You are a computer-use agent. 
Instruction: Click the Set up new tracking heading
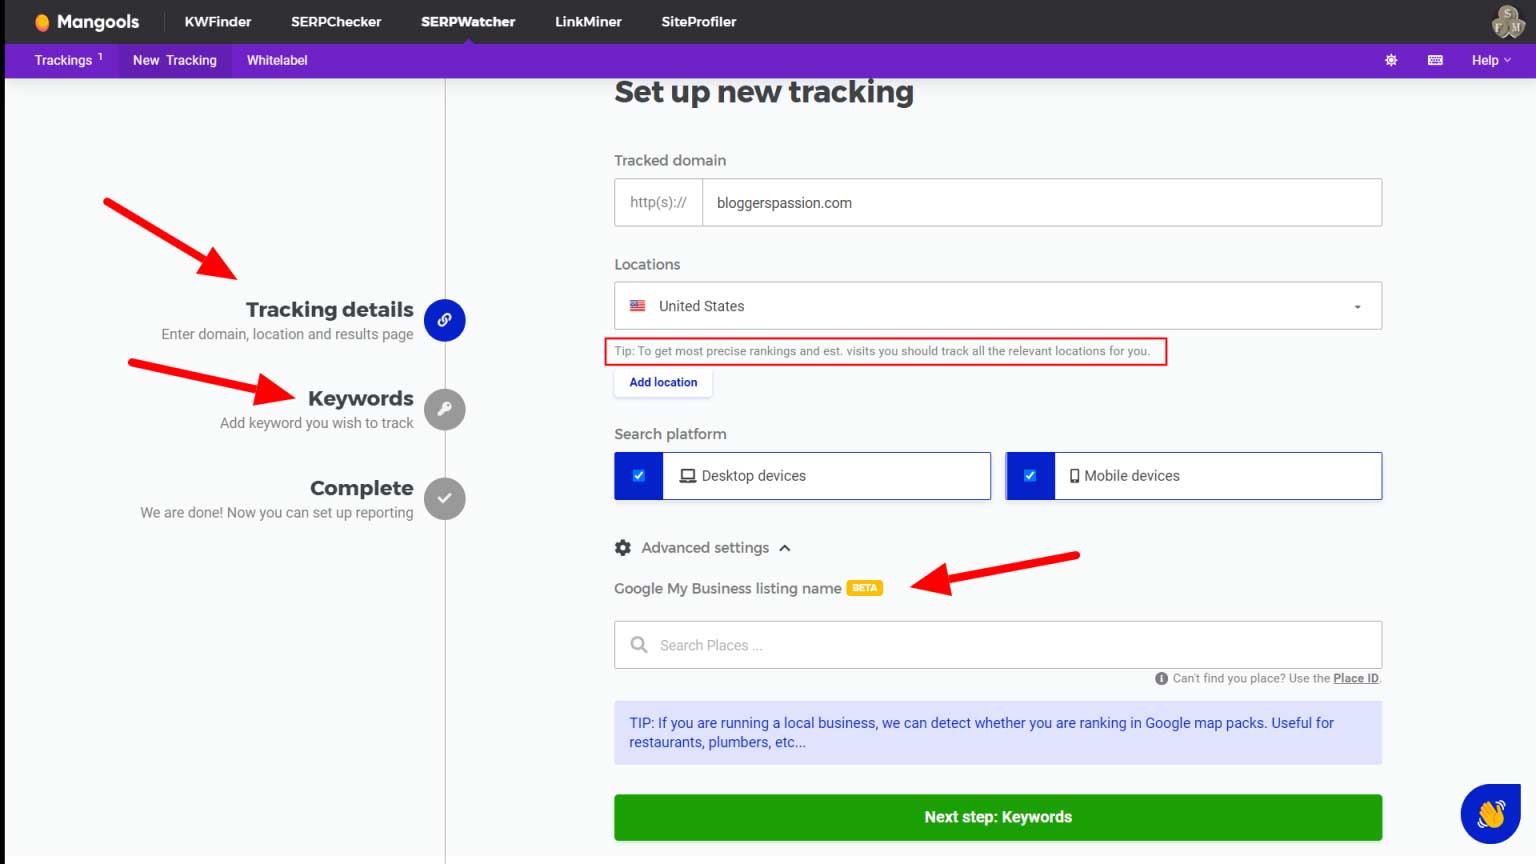click(x=764, y=92)
